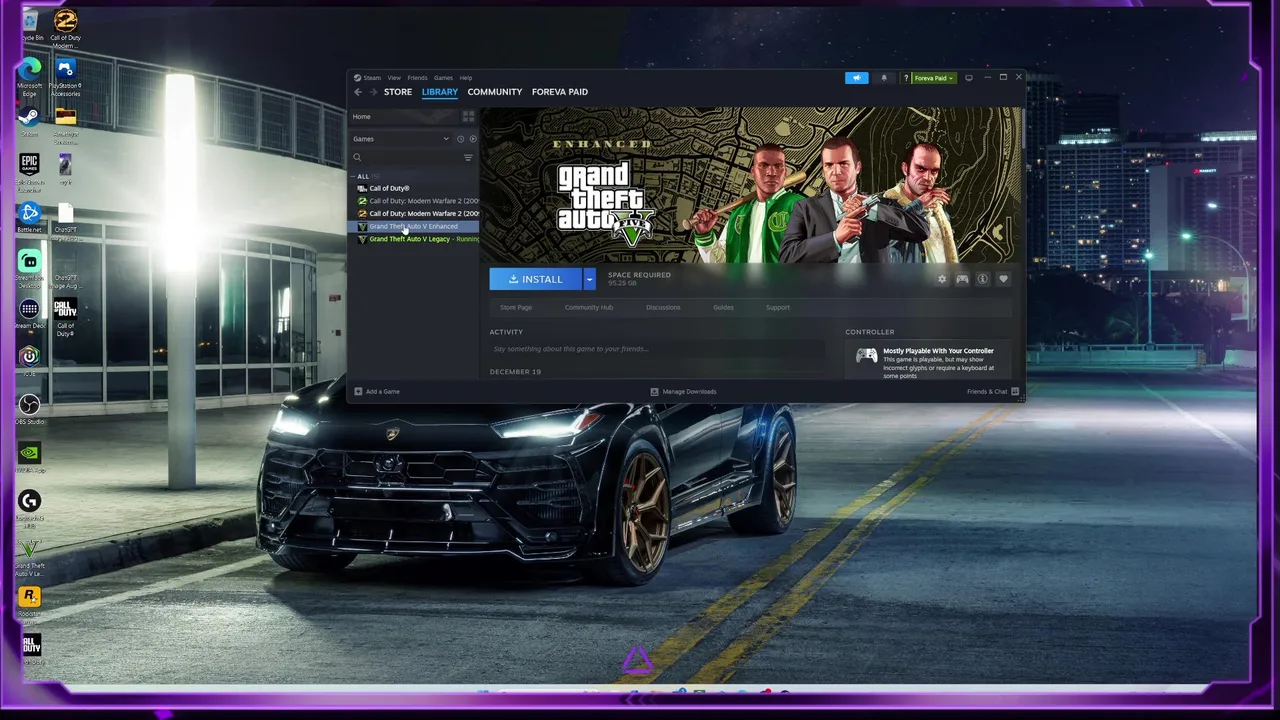
Task: Open the Games menu
Action: click(443, 77)
